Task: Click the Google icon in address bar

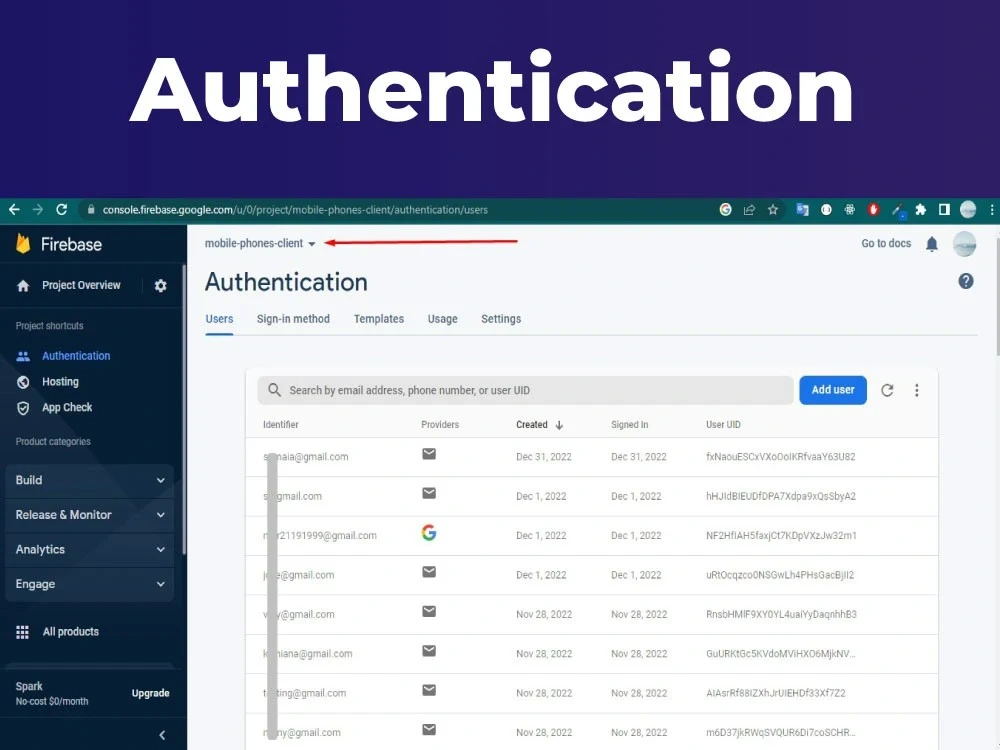Action: [726, 209]
